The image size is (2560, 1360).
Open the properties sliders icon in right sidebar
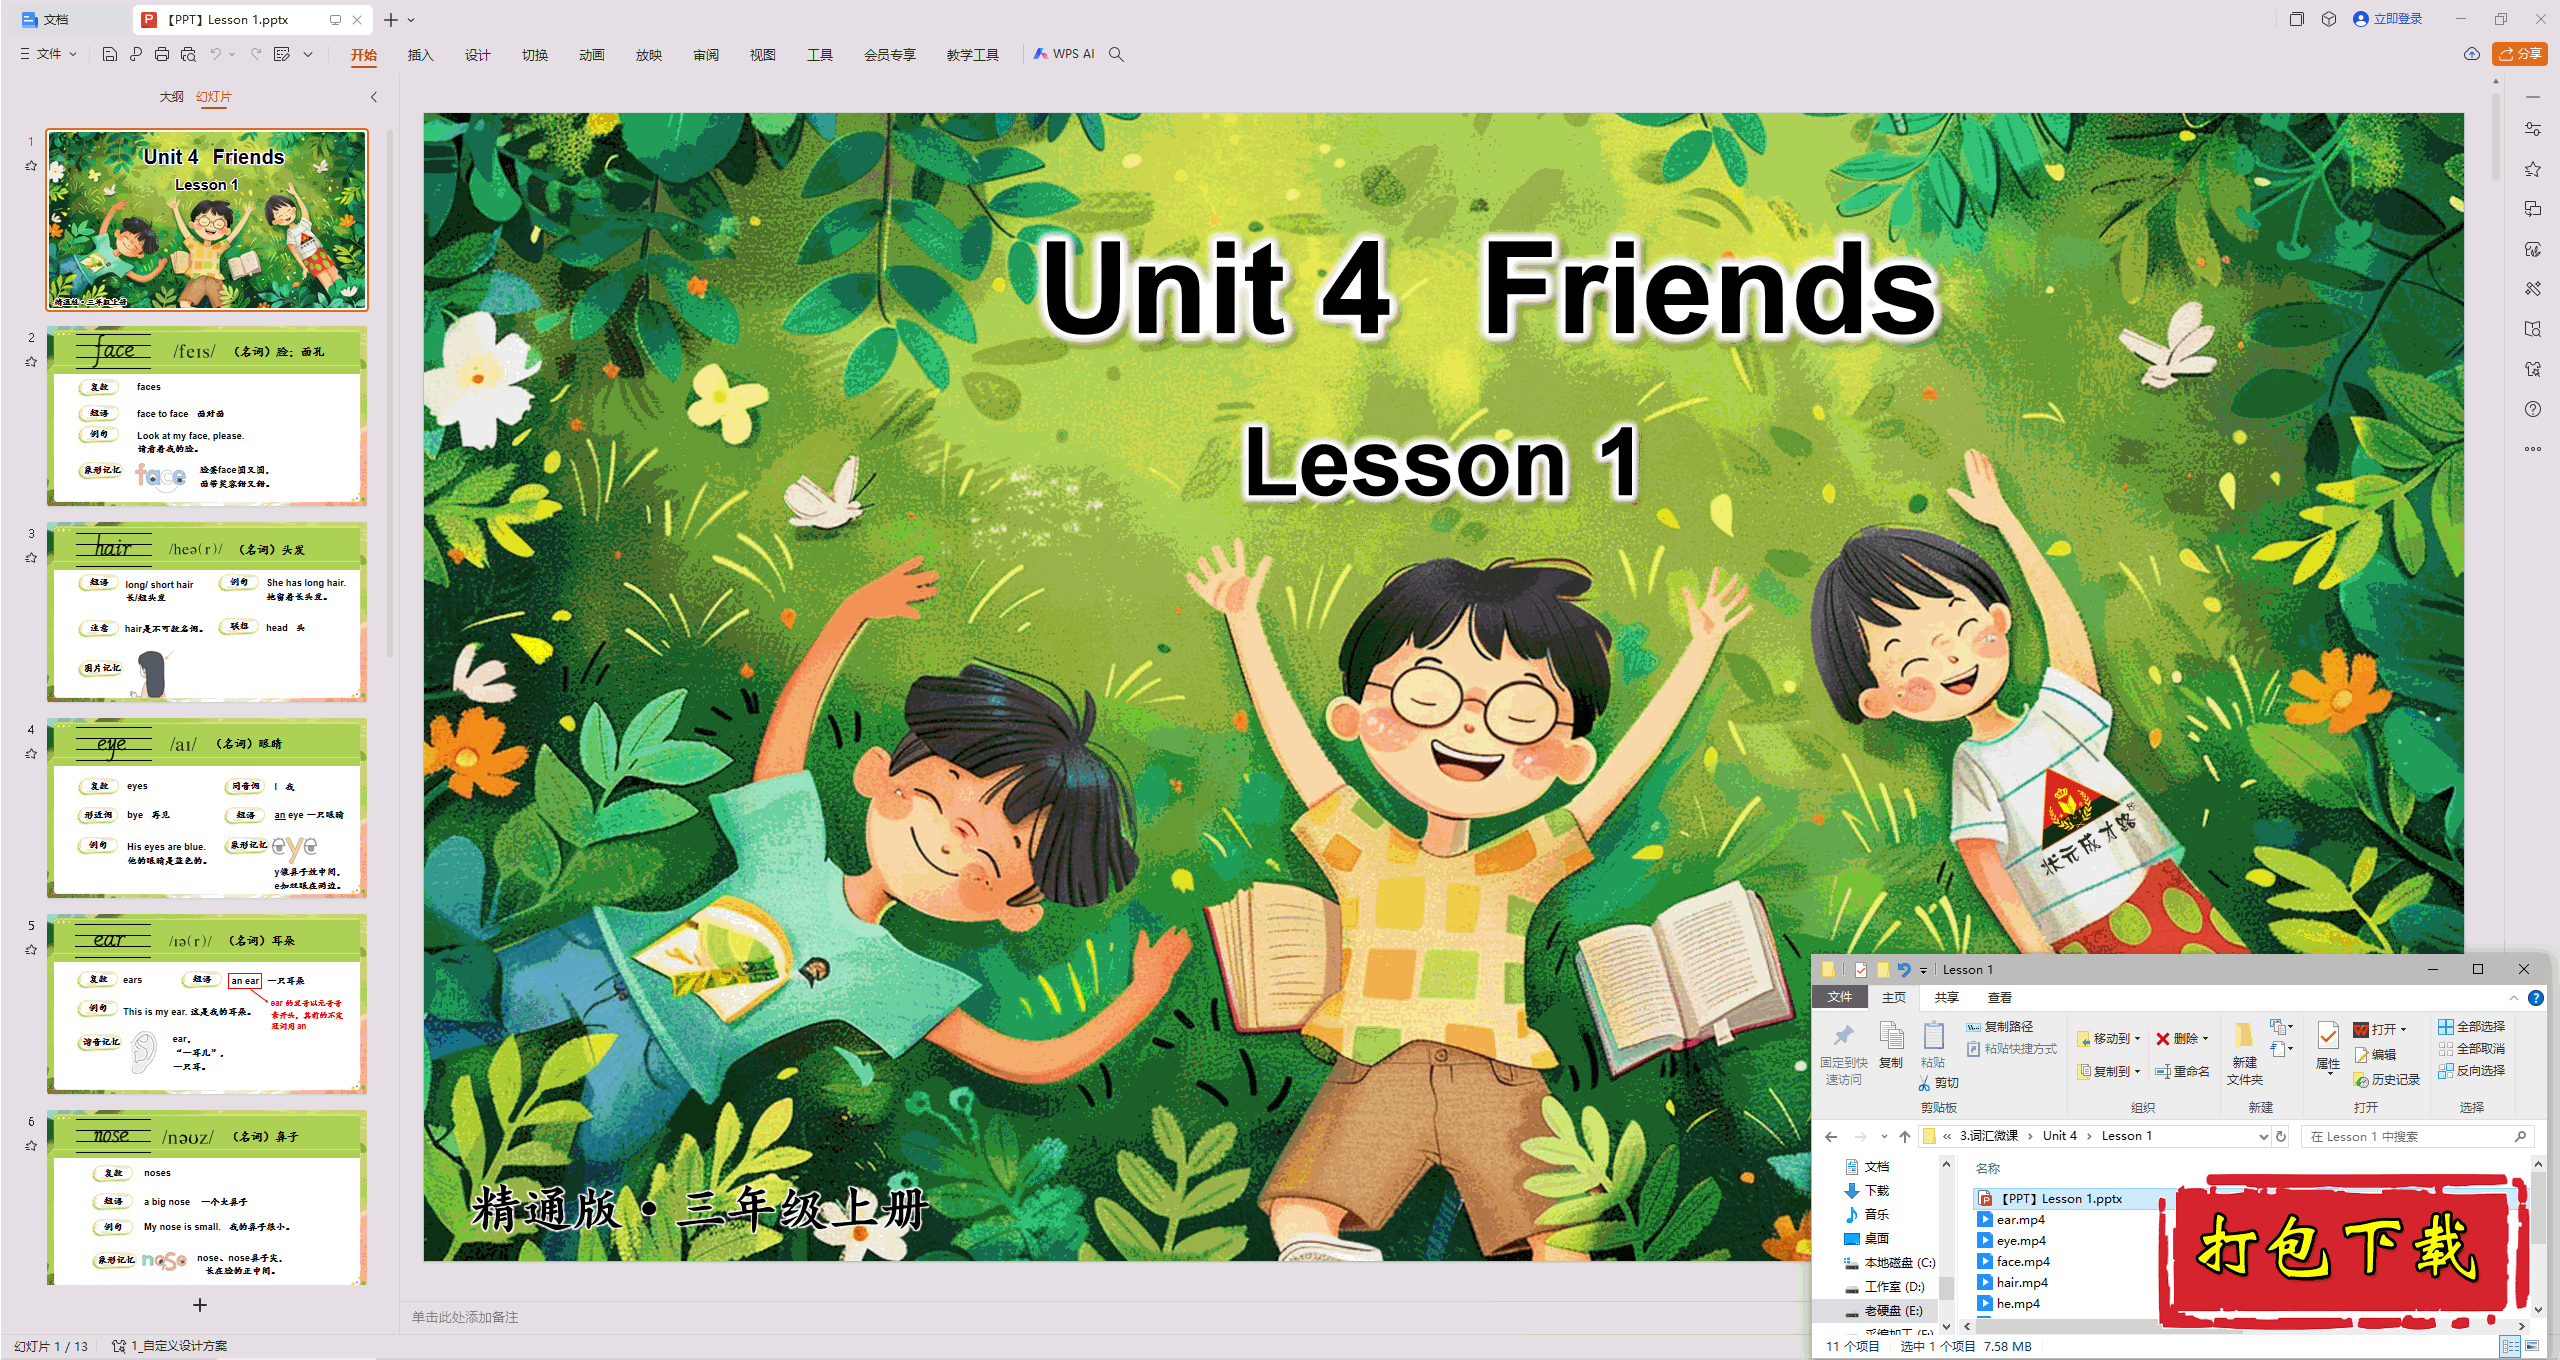pyautogui.click(x=2533, y=129)
